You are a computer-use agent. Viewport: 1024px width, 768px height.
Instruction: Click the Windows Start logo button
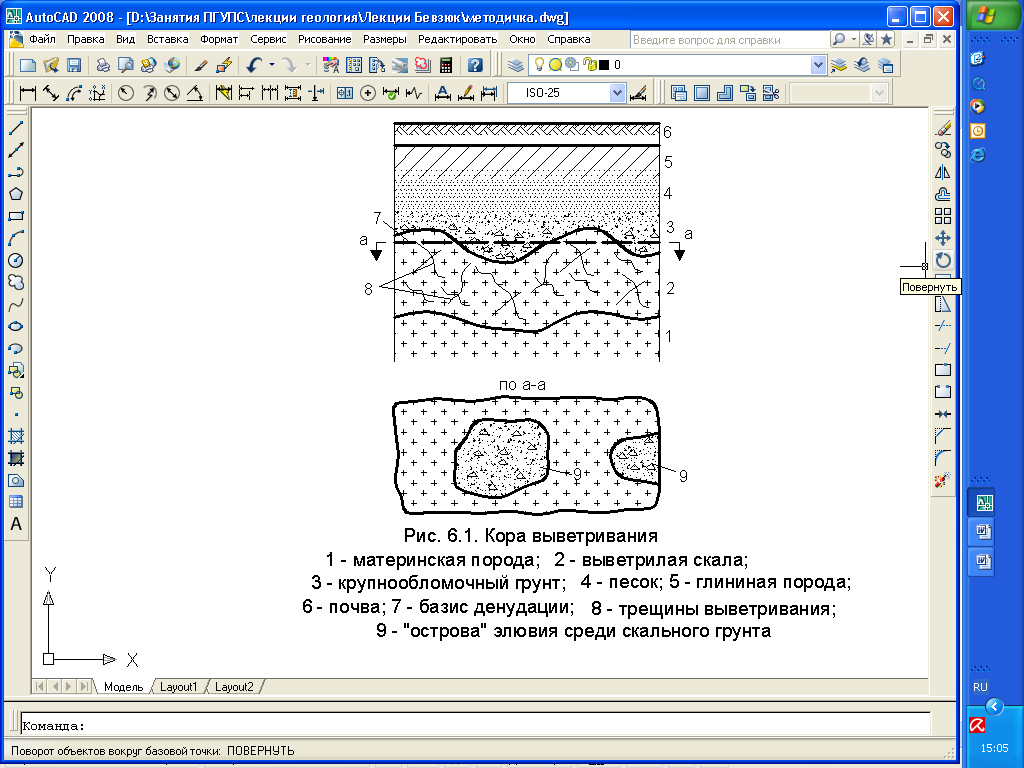pyautogui.click(x=995, y=14)
